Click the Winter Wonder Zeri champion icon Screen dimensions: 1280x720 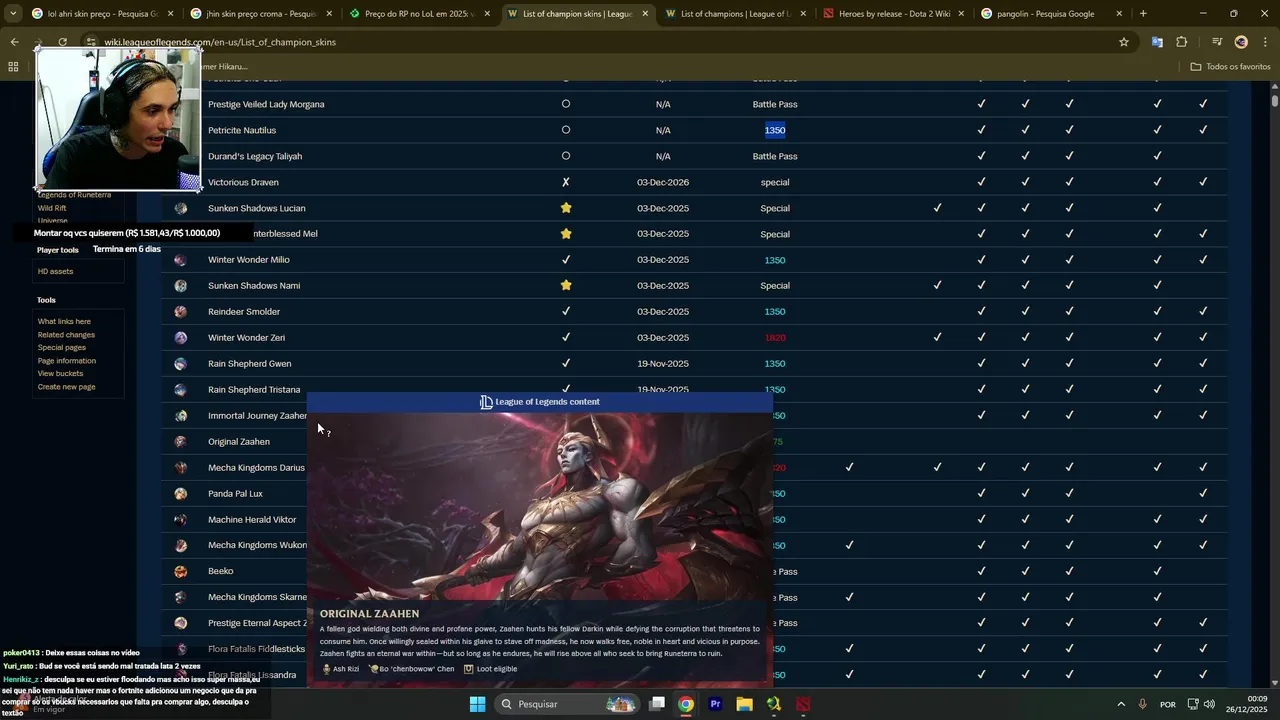(181, 338)
